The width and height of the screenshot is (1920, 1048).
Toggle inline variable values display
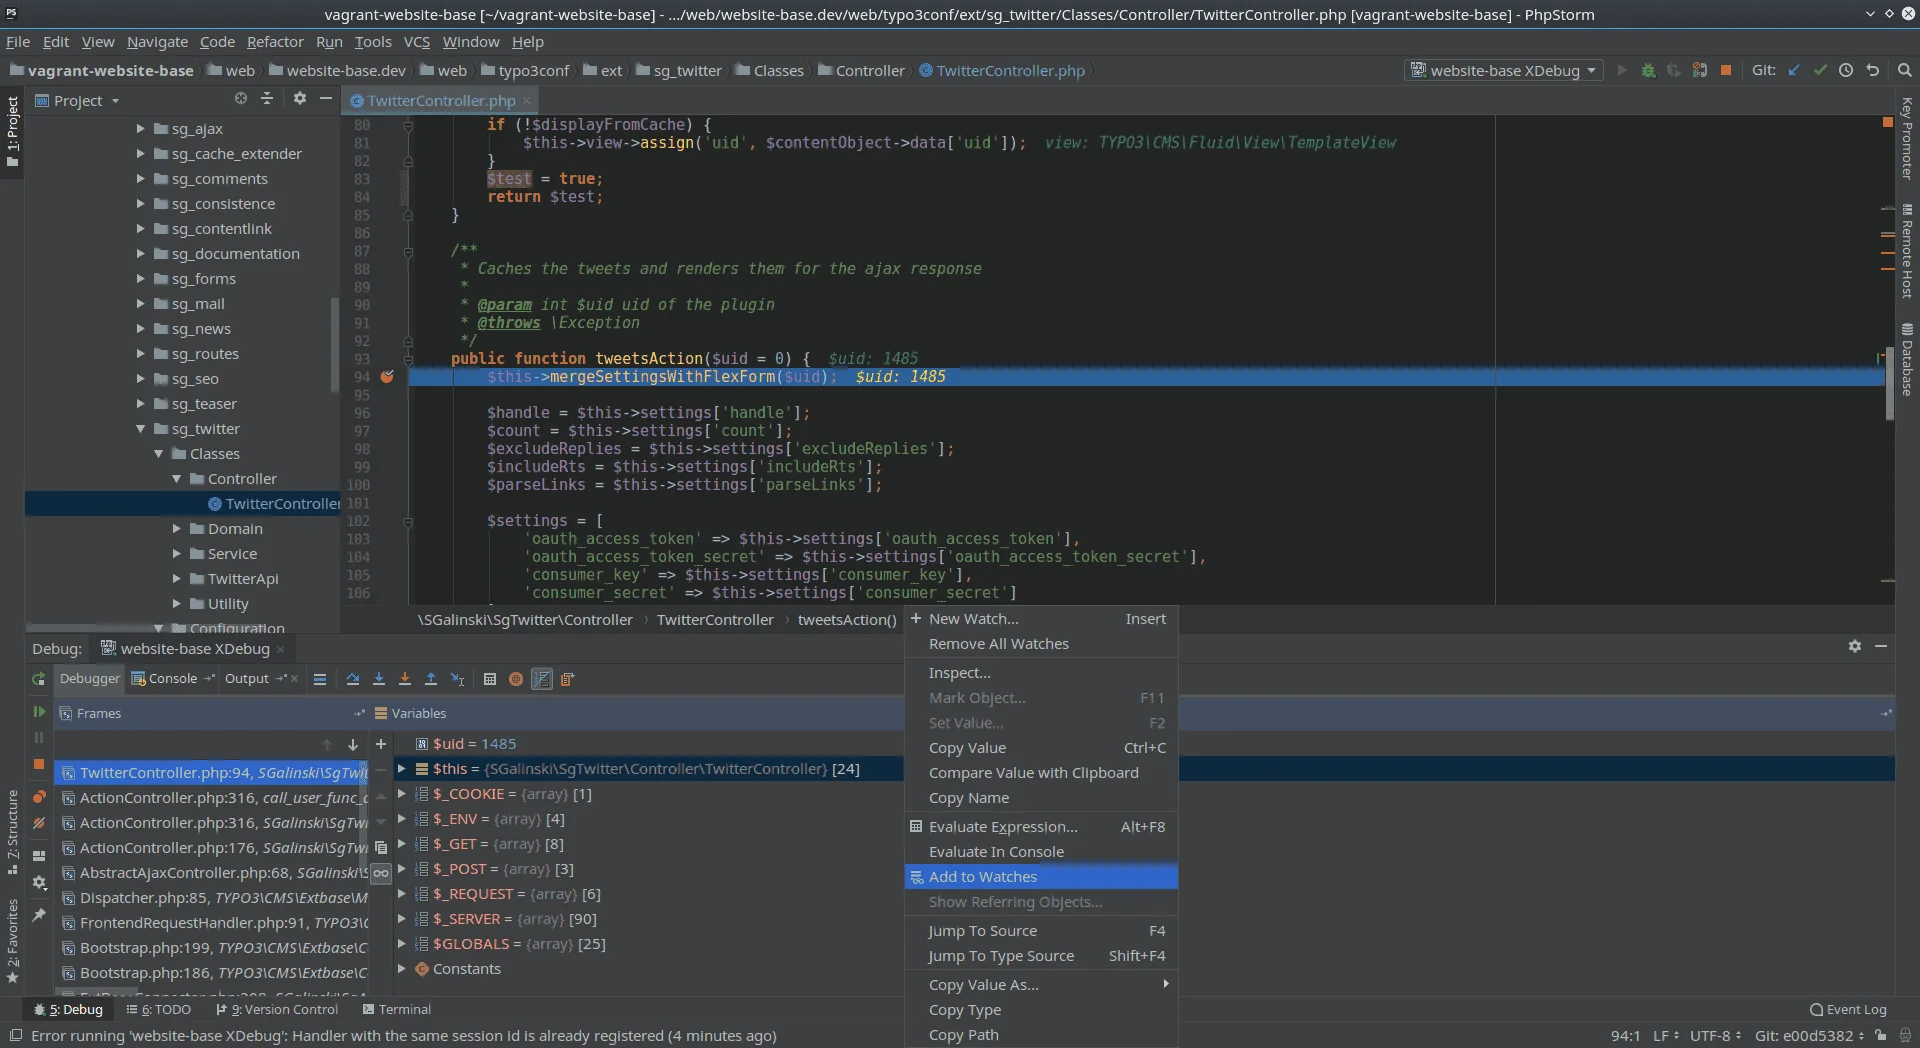click(542, 679)
